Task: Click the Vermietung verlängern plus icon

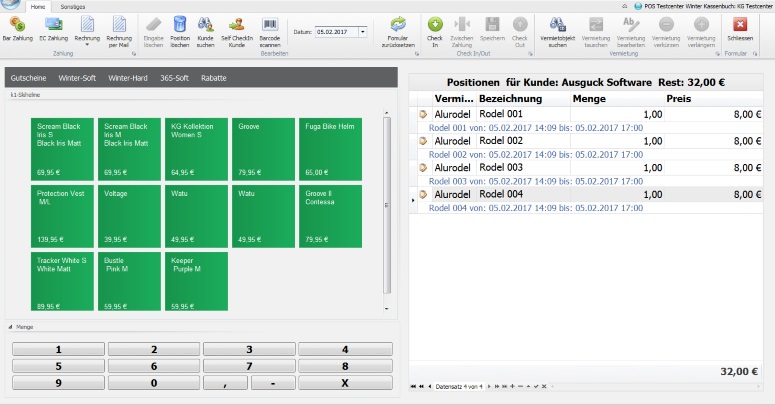Action: (701, 24)
